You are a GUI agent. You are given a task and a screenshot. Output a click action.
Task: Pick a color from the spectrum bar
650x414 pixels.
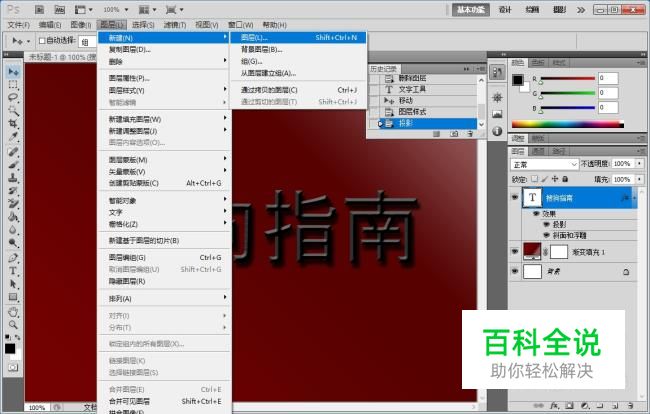568,124
